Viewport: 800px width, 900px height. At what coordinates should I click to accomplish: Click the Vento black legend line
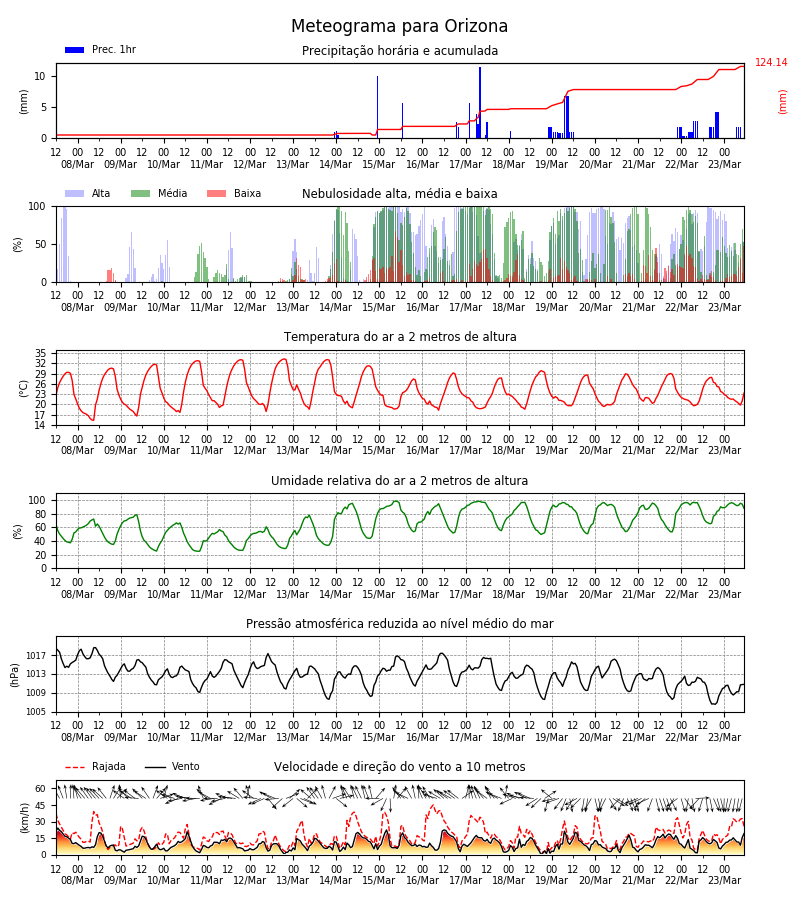coord(155,767)
